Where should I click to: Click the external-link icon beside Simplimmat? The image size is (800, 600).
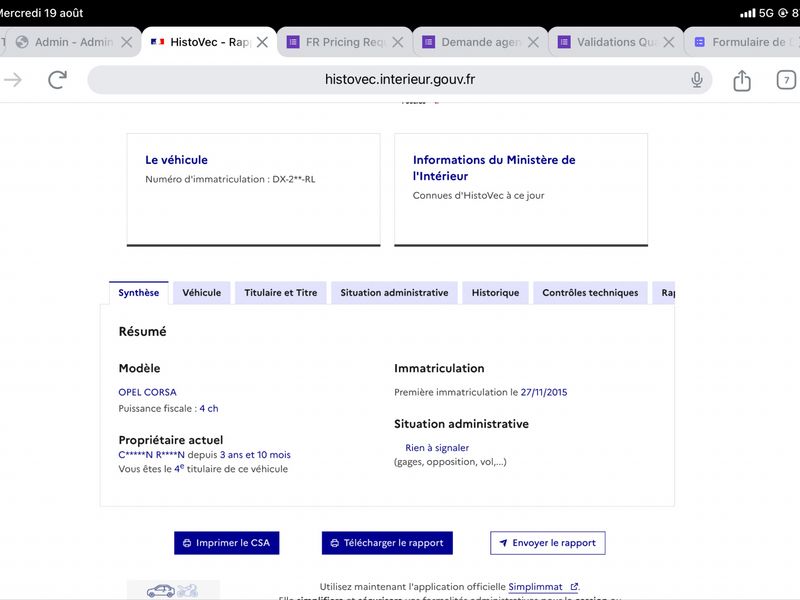point(574,587)
